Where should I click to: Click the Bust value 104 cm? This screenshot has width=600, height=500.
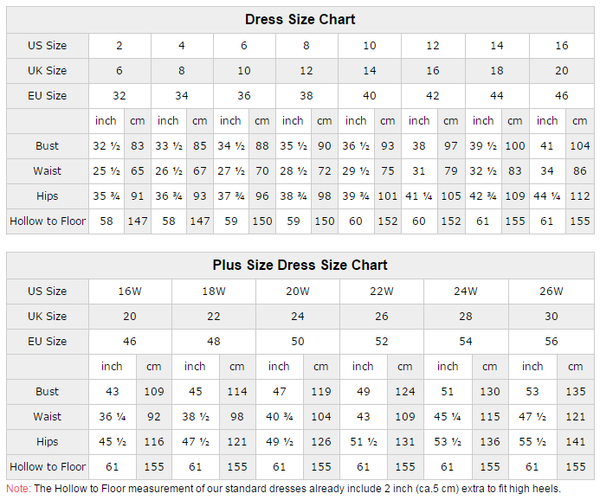(580, 146)
